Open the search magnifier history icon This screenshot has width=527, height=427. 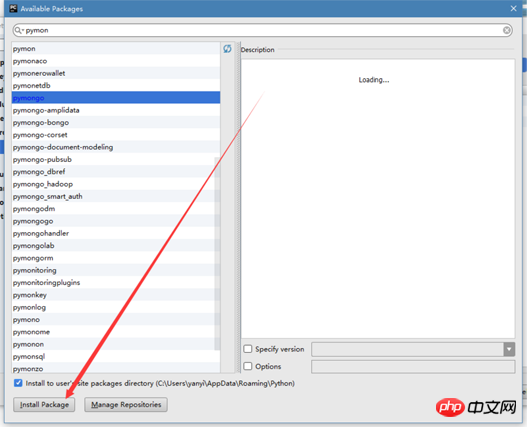[19, 30]
